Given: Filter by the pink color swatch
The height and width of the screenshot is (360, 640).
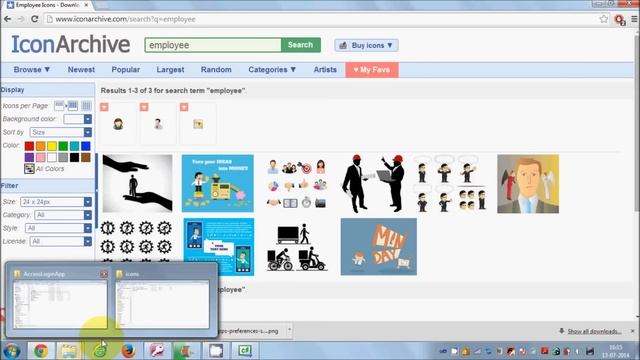Looking at the screenshot, I should click(40, 157).
